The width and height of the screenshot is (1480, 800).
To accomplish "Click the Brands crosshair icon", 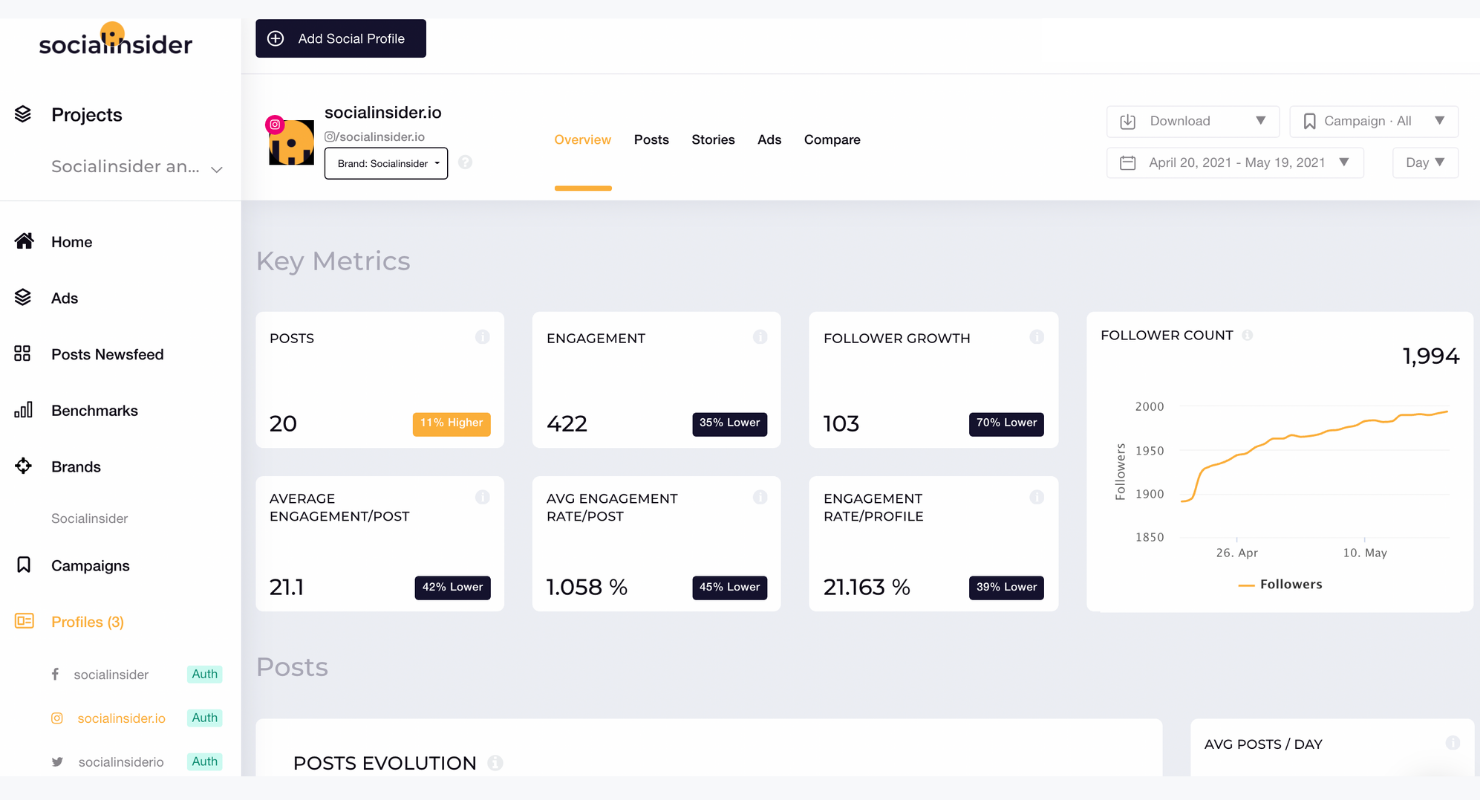I will 23,466.
